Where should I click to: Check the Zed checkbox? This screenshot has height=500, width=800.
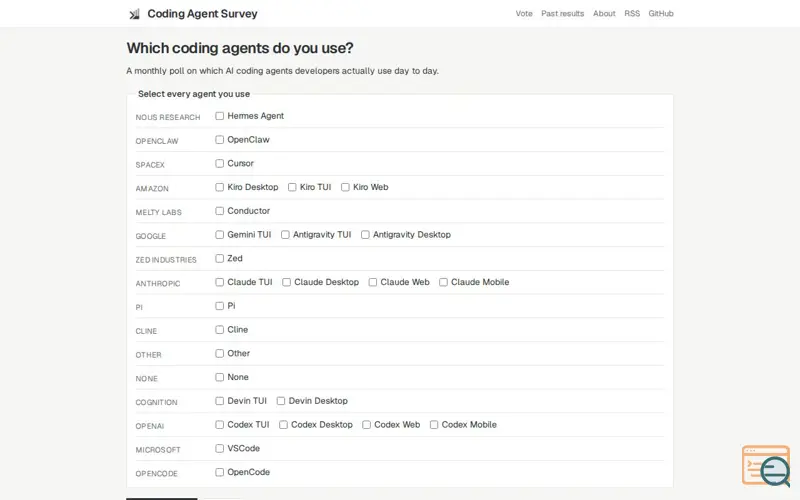click(219, 258)
